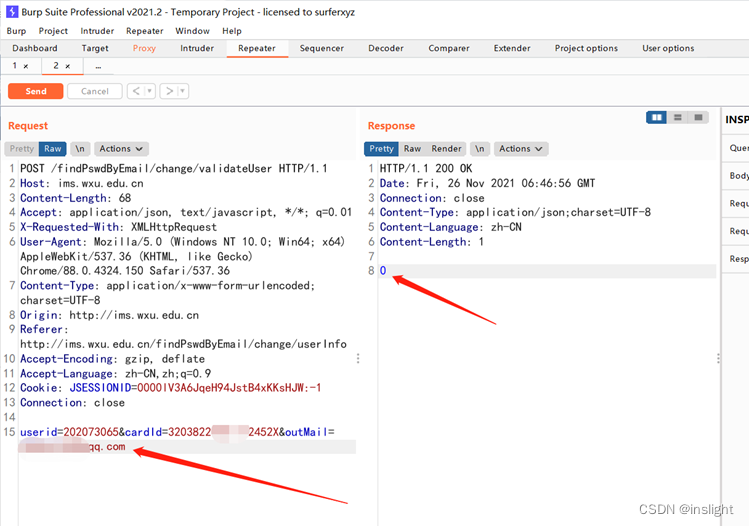Close Repeater tab 1
The width and height of the screenshot is (749, 526).
click(26, 66)
